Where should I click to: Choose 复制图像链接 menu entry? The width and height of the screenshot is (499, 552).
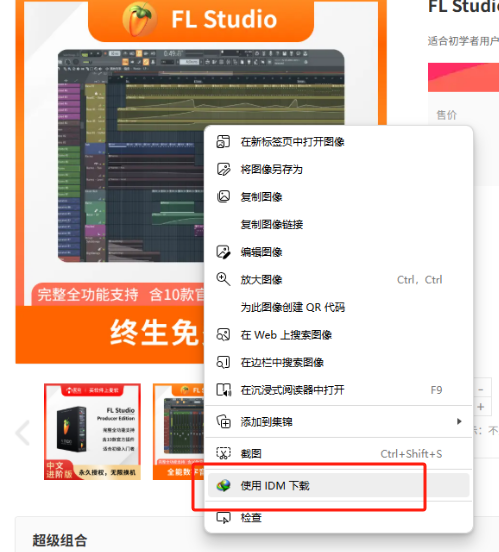click(x=338, y=224)
